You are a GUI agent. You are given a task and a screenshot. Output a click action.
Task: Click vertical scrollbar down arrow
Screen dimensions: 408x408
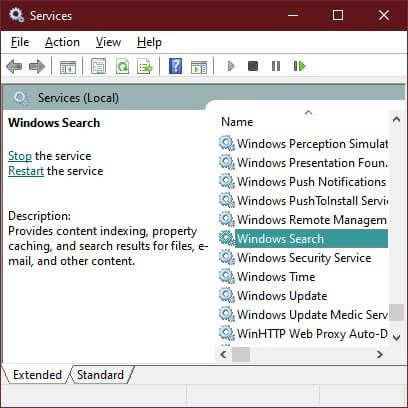coord(396,337)
